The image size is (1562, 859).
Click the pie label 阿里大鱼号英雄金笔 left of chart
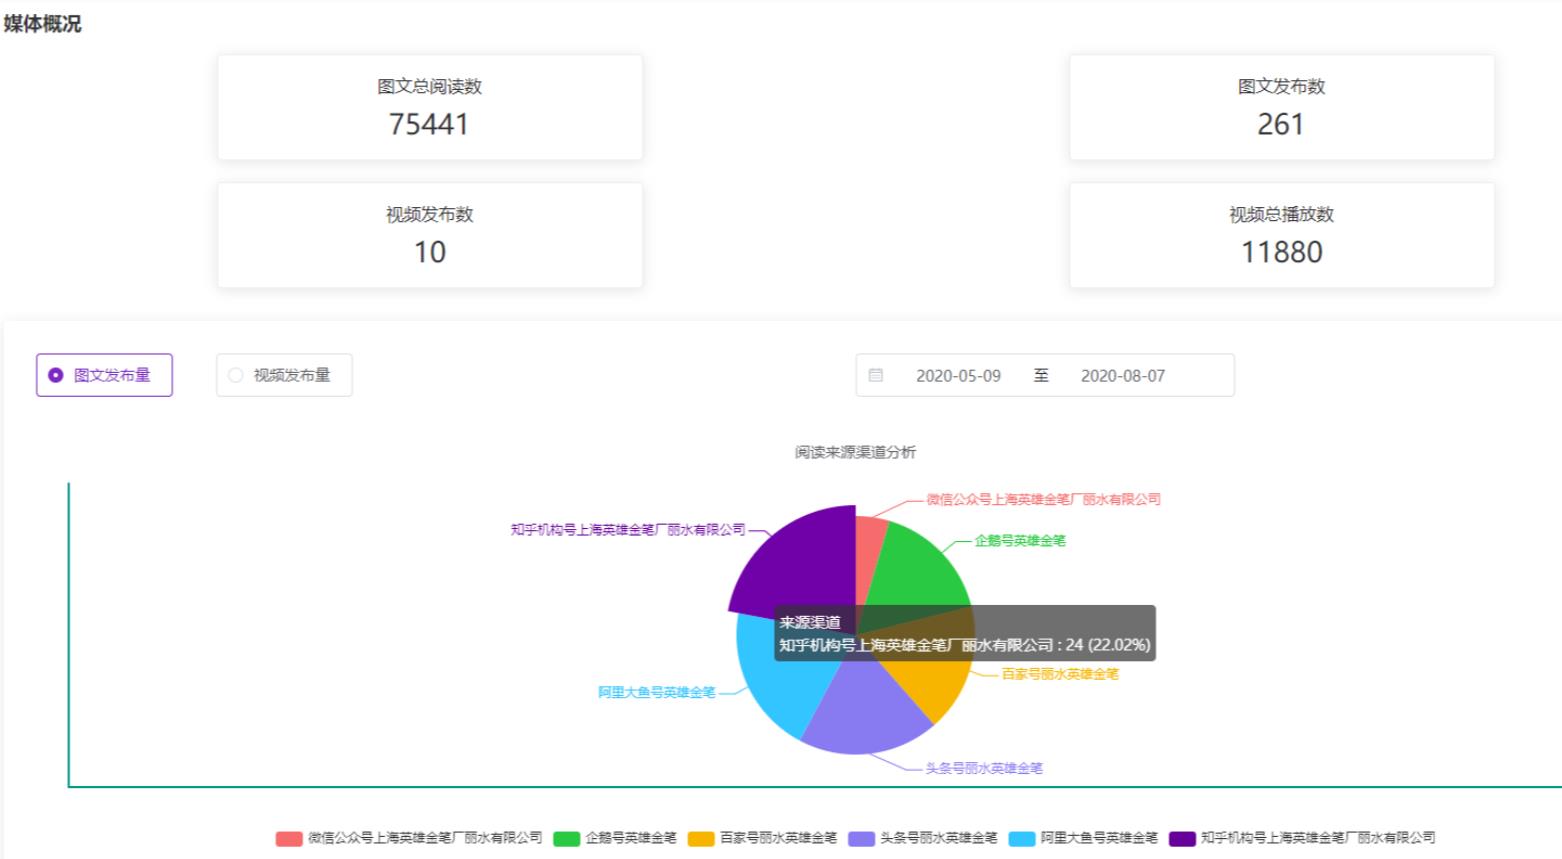pyautogui.click(x=657, y=692)
